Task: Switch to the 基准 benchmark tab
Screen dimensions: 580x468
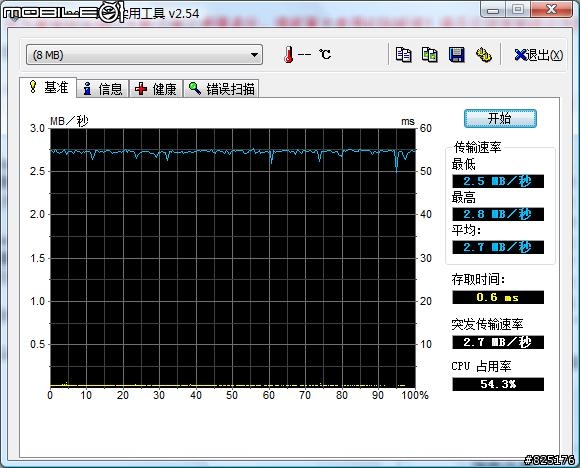Action: click(48, 87)
